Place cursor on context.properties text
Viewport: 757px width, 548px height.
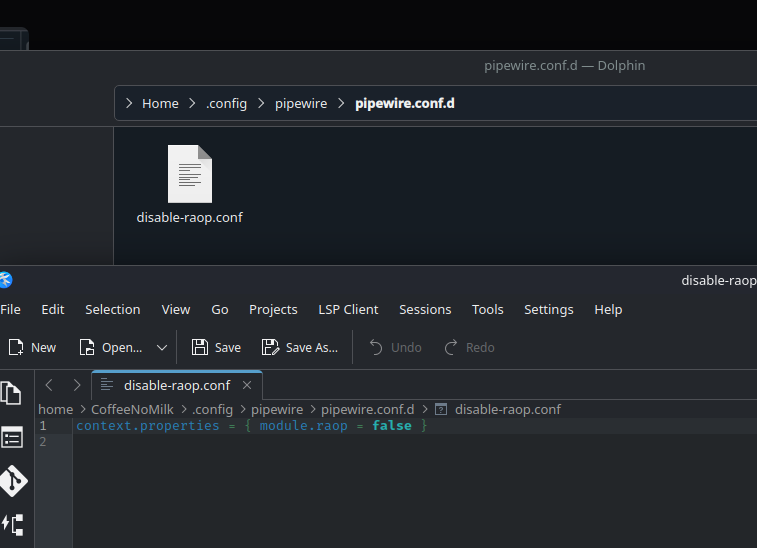148,426
